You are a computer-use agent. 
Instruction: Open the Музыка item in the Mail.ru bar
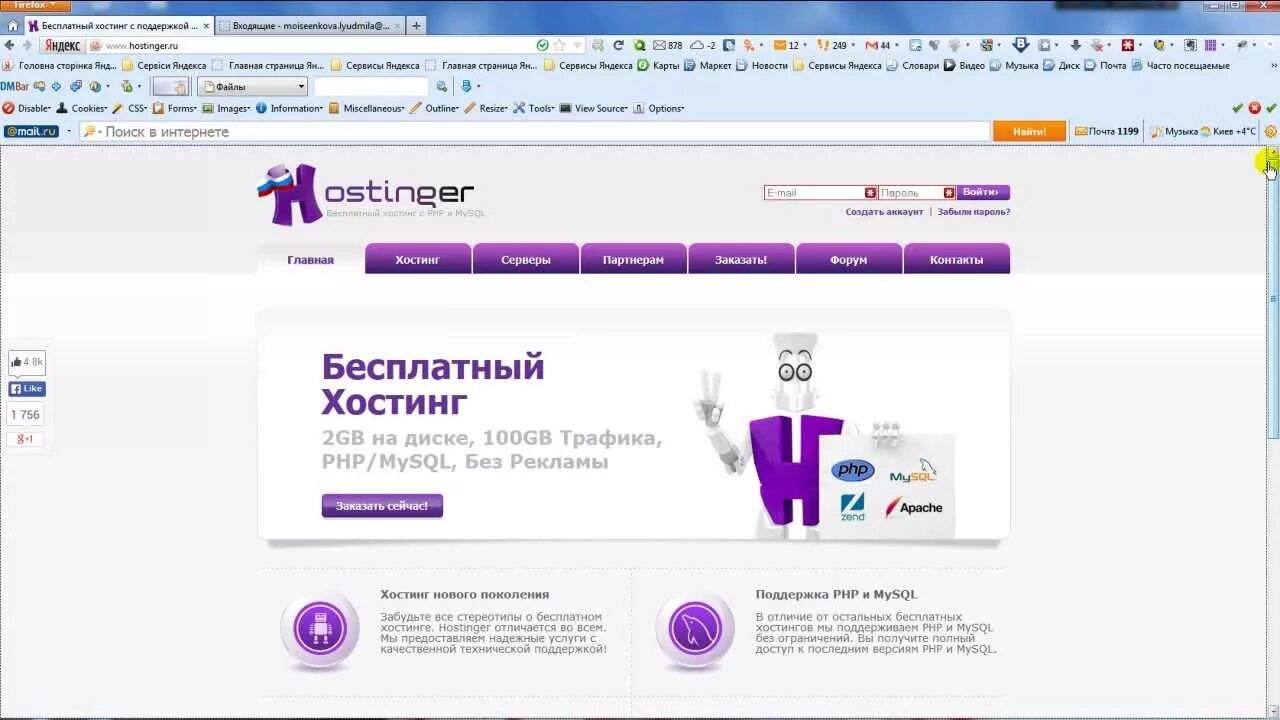coord(1174,131)
